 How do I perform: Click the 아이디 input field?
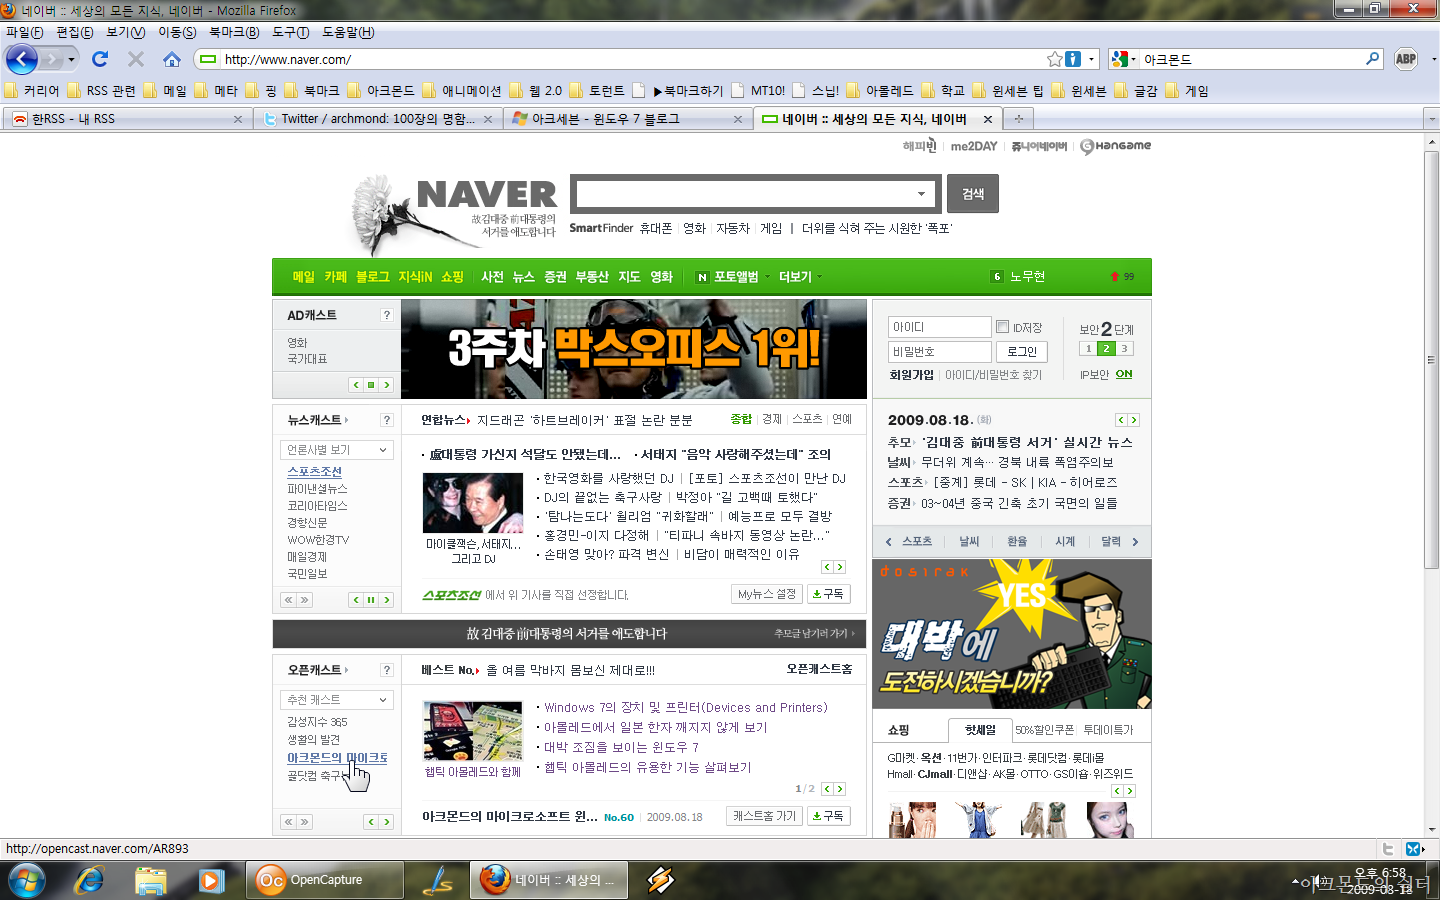[x=939, y=327]
